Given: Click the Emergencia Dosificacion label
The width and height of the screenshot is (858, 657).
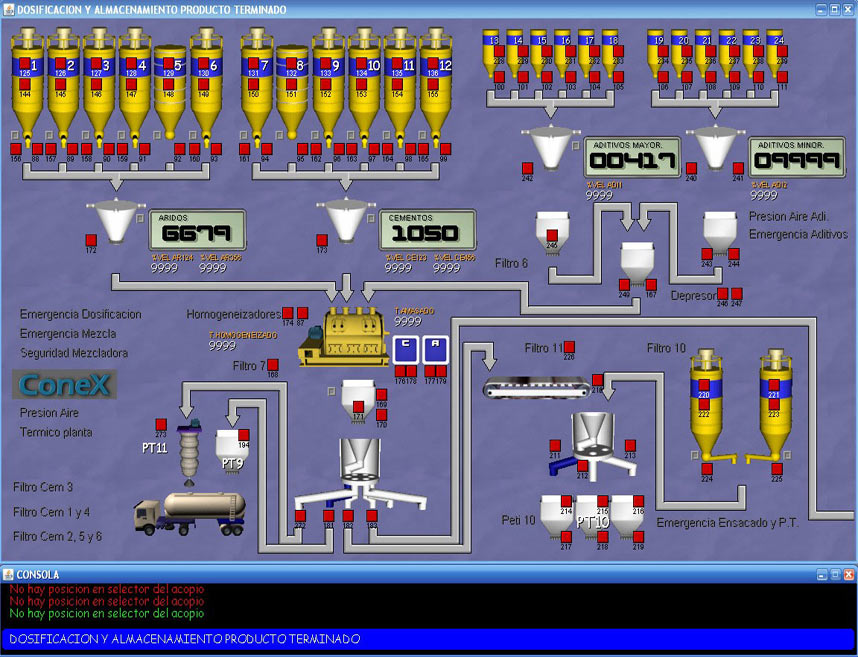Looking at the screenshot, I should click(x=81, y=314).
